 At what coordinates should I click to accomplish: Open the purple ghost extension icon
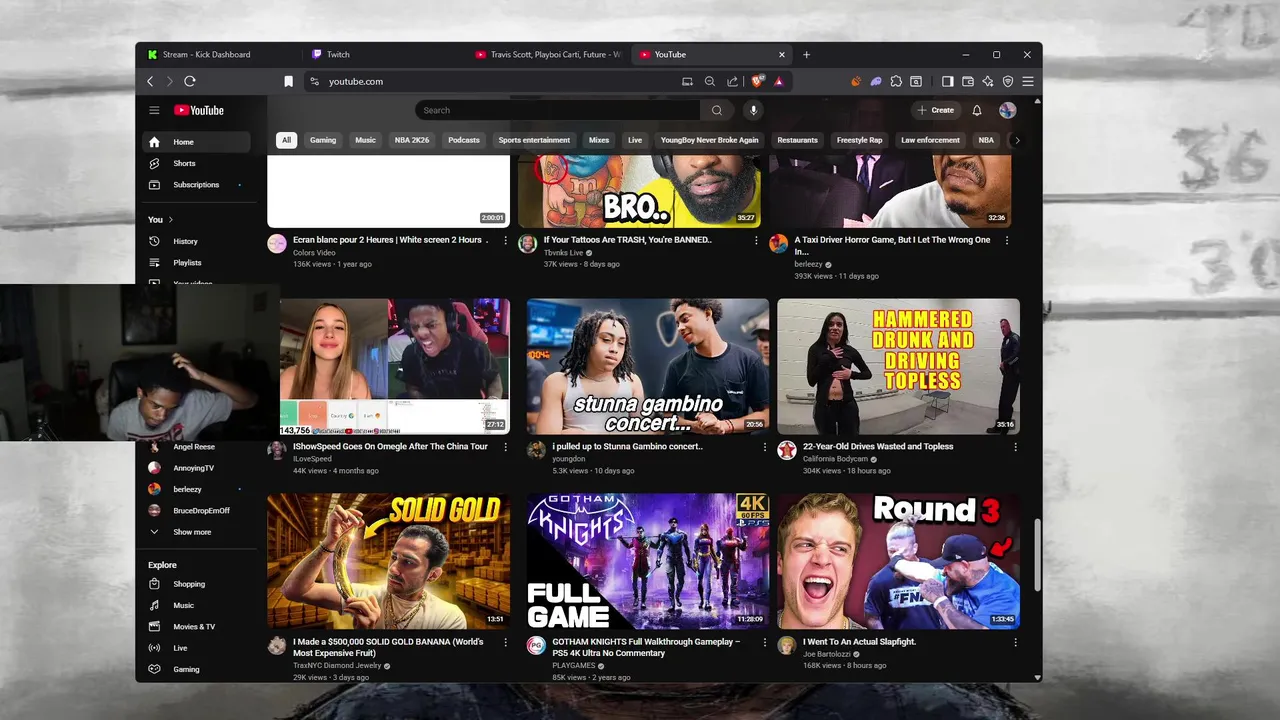(876, 81)
